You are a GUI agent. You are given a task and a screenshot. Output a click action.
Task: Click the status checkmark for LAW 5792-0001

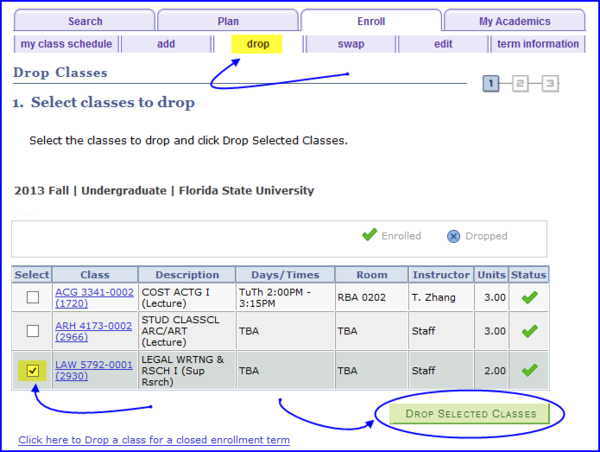tap(529, 370)
